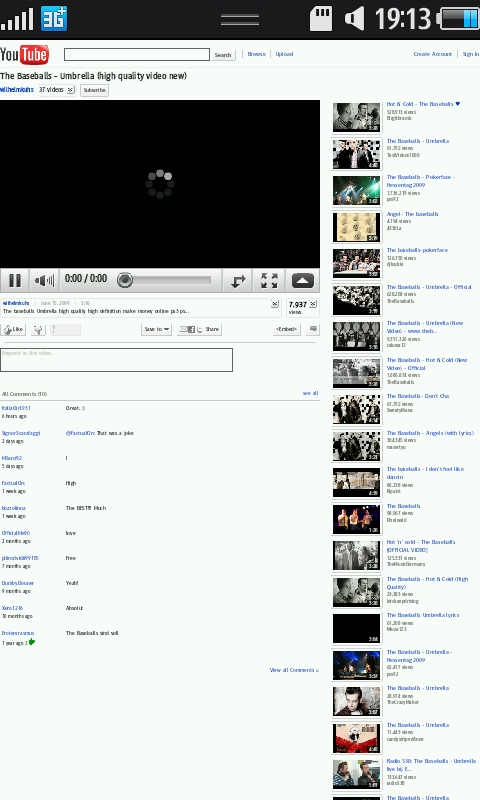Click the Subscribe button

click(x=94, y=90)
